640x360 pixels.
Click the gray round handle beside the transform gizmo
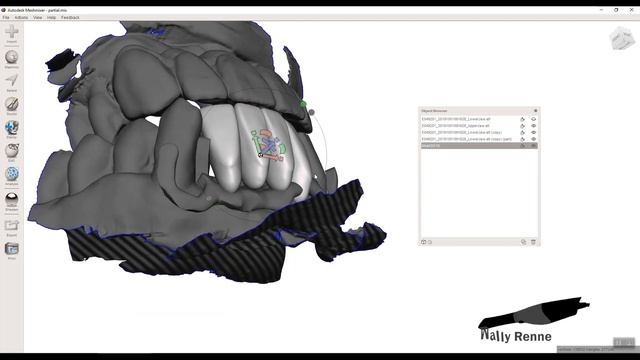(311, 112)
